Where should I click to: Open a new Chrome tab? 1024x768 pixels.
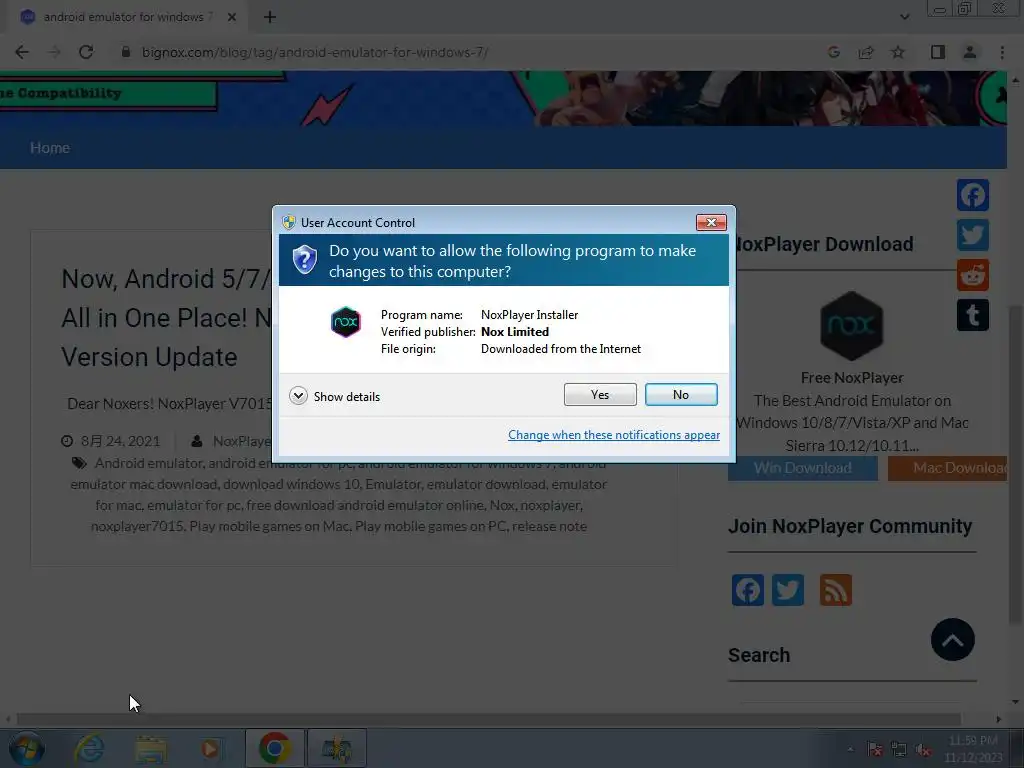[x=270, y=17]
